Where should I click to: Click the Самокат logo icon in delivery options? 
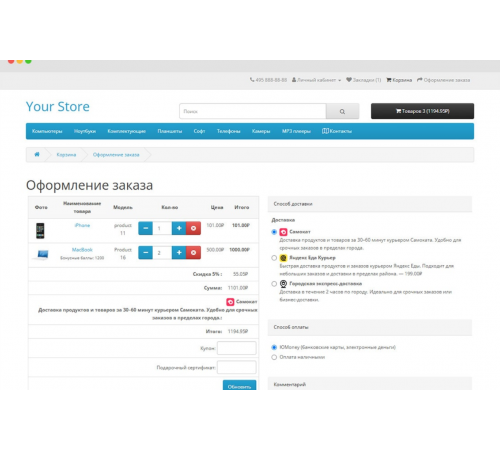click(x=283, y=232)
